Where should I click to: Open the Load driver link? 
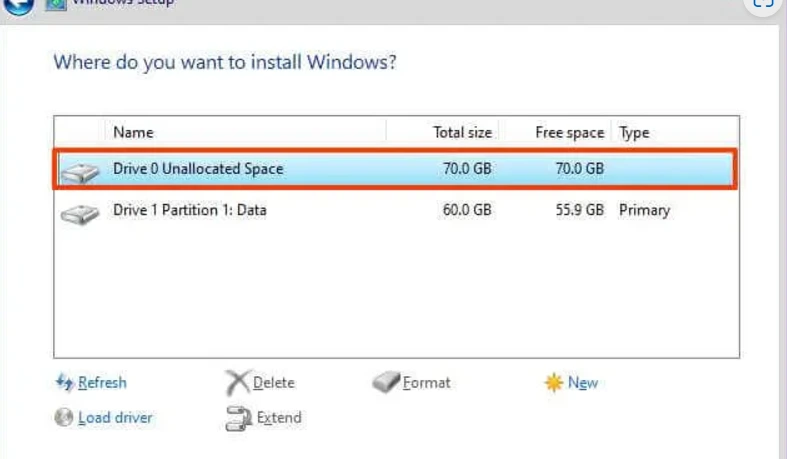(115, 418)
